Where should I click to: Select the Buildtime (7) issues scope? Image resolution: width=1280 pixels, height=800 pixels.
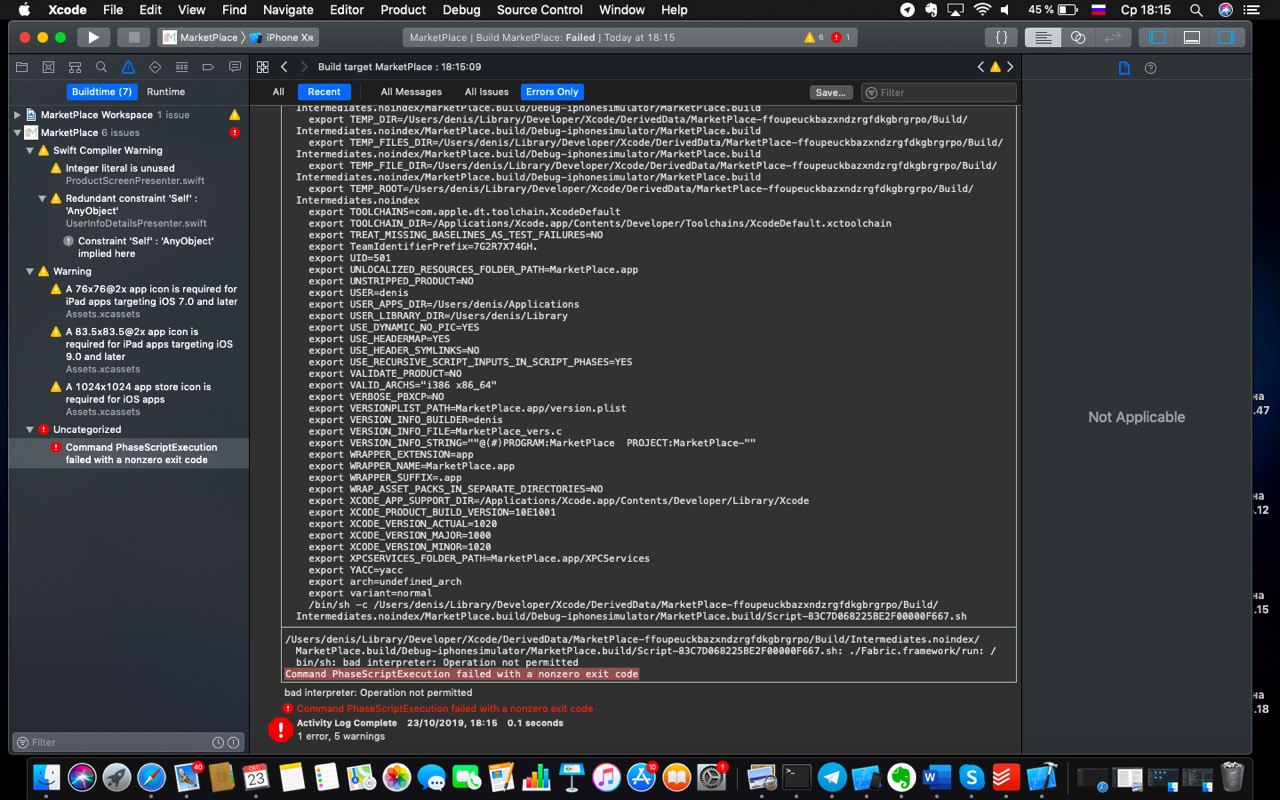click(102, 92)
